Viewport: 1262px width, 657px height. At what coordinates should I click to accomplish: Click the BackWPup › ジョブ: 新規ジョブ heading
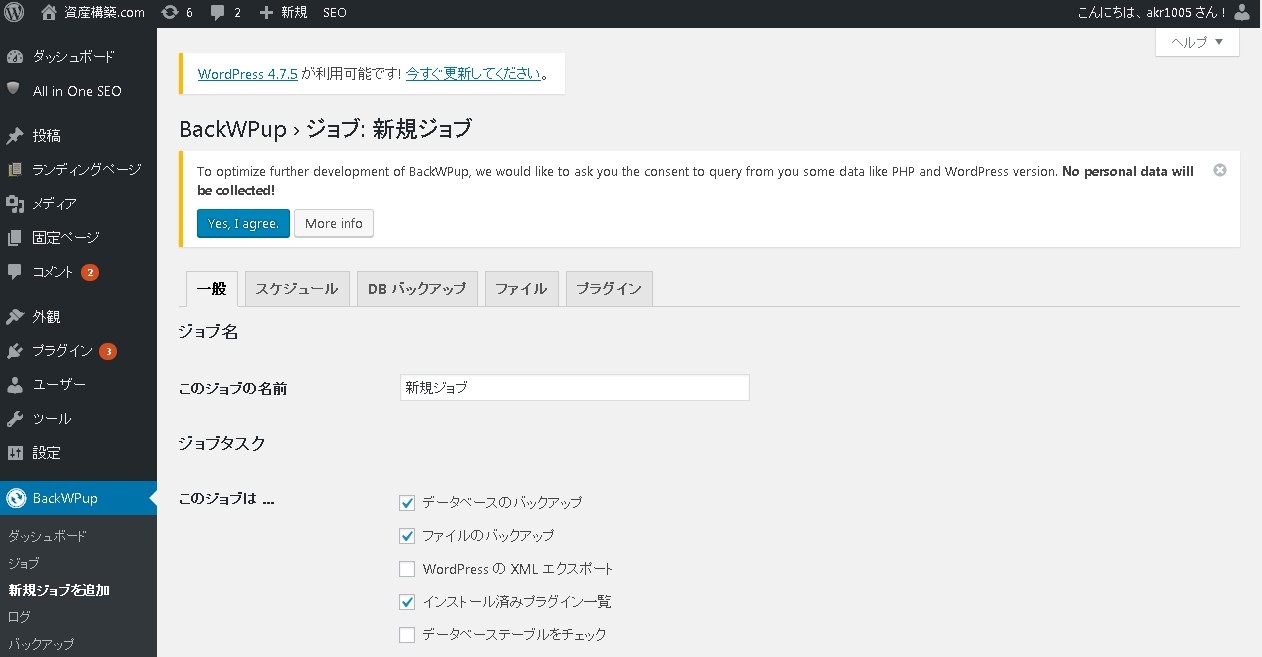pyautogui.click(x=325, y=129)
